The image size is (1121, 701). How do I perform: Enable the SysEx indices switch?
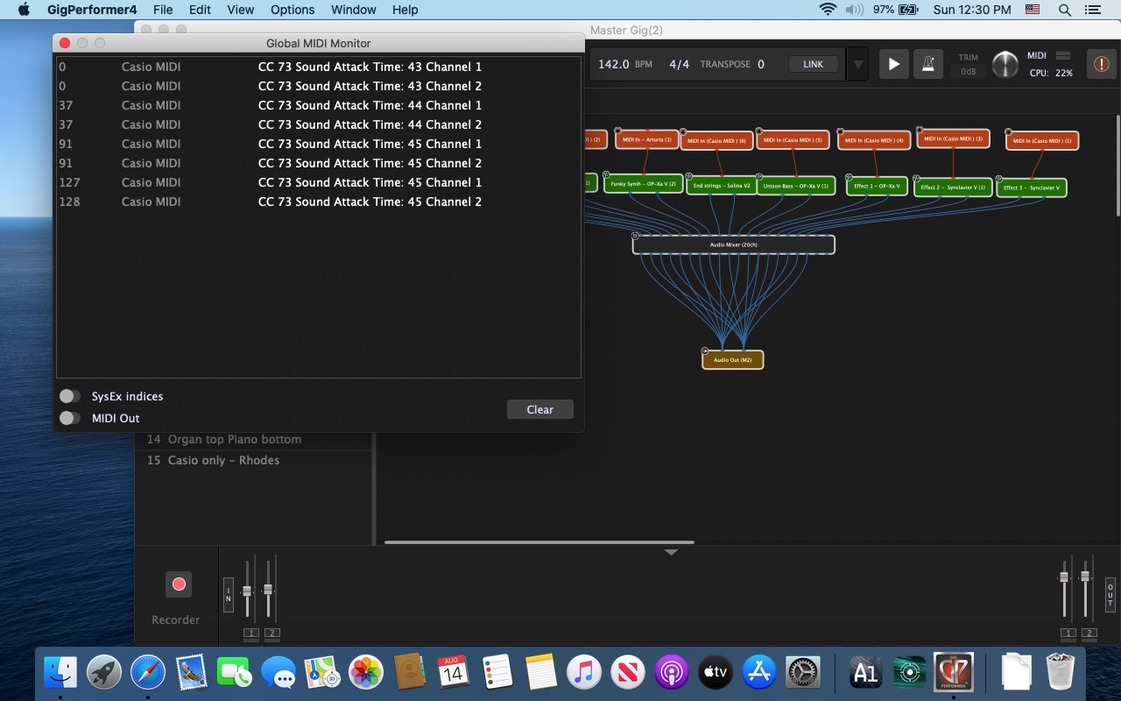pyautogui.click(x=69, y=396)
